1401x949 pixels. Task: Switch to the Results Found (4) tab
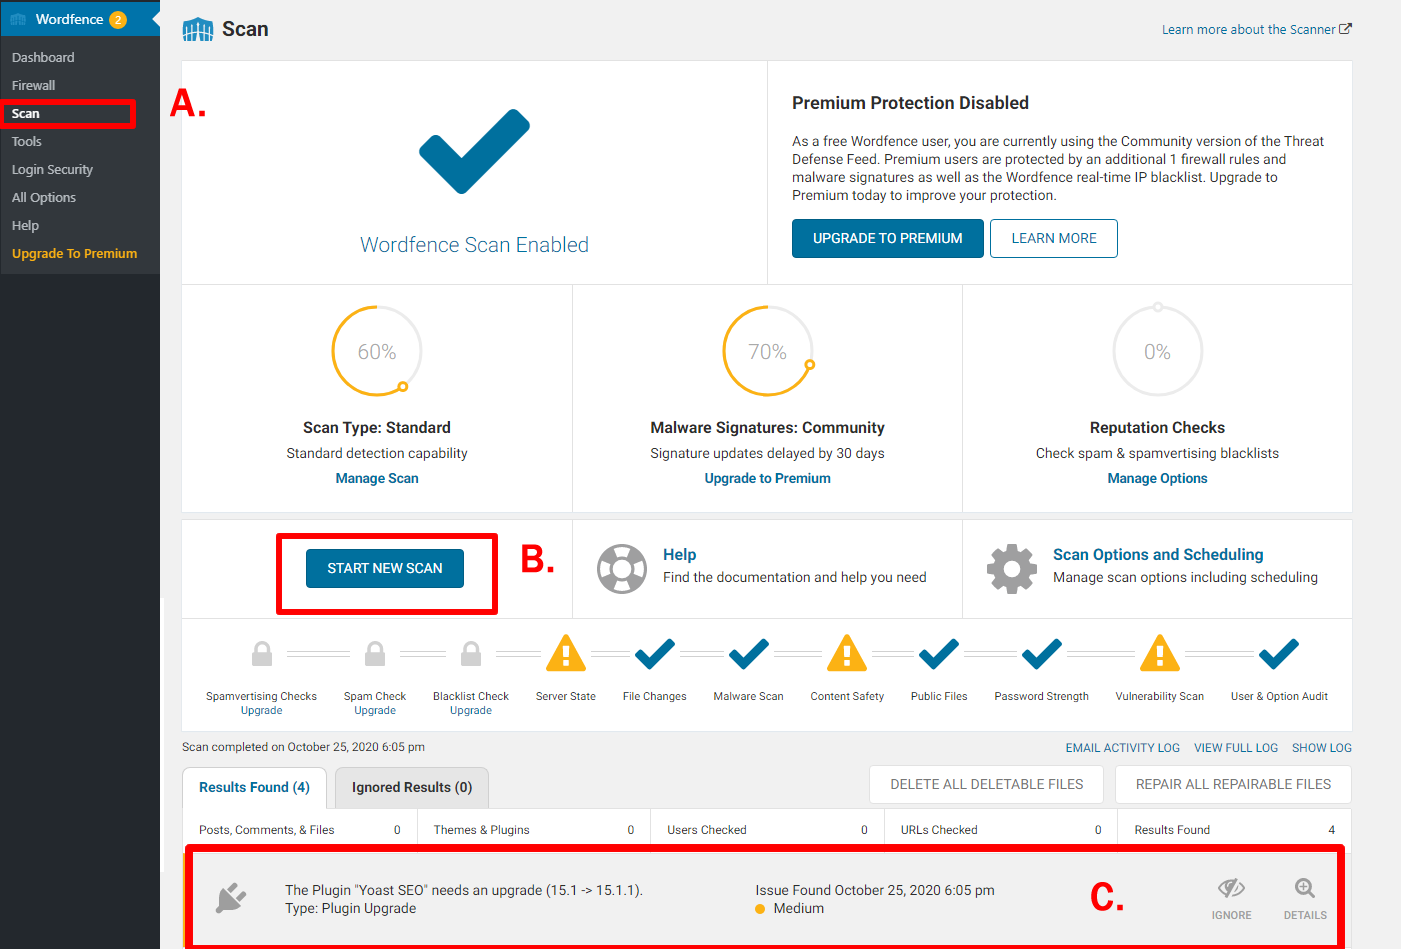coord(254,788)
